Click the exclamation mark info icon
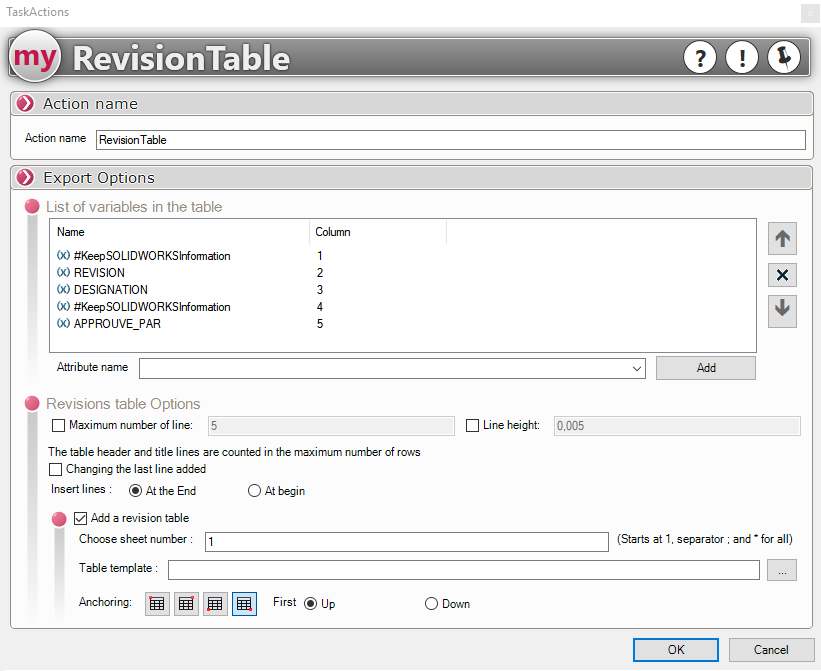 (x=742, y=58)
